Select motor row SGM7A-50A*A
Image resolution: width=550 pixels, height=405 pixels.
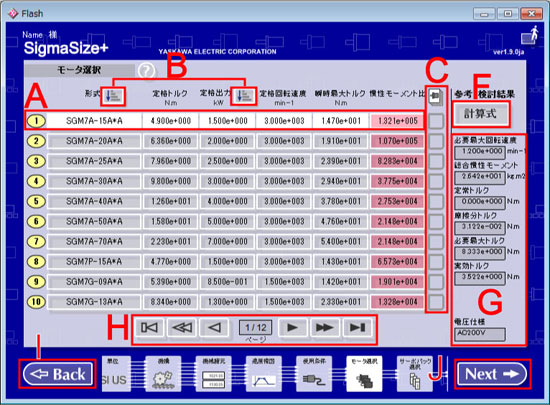[x=224, y=222]
